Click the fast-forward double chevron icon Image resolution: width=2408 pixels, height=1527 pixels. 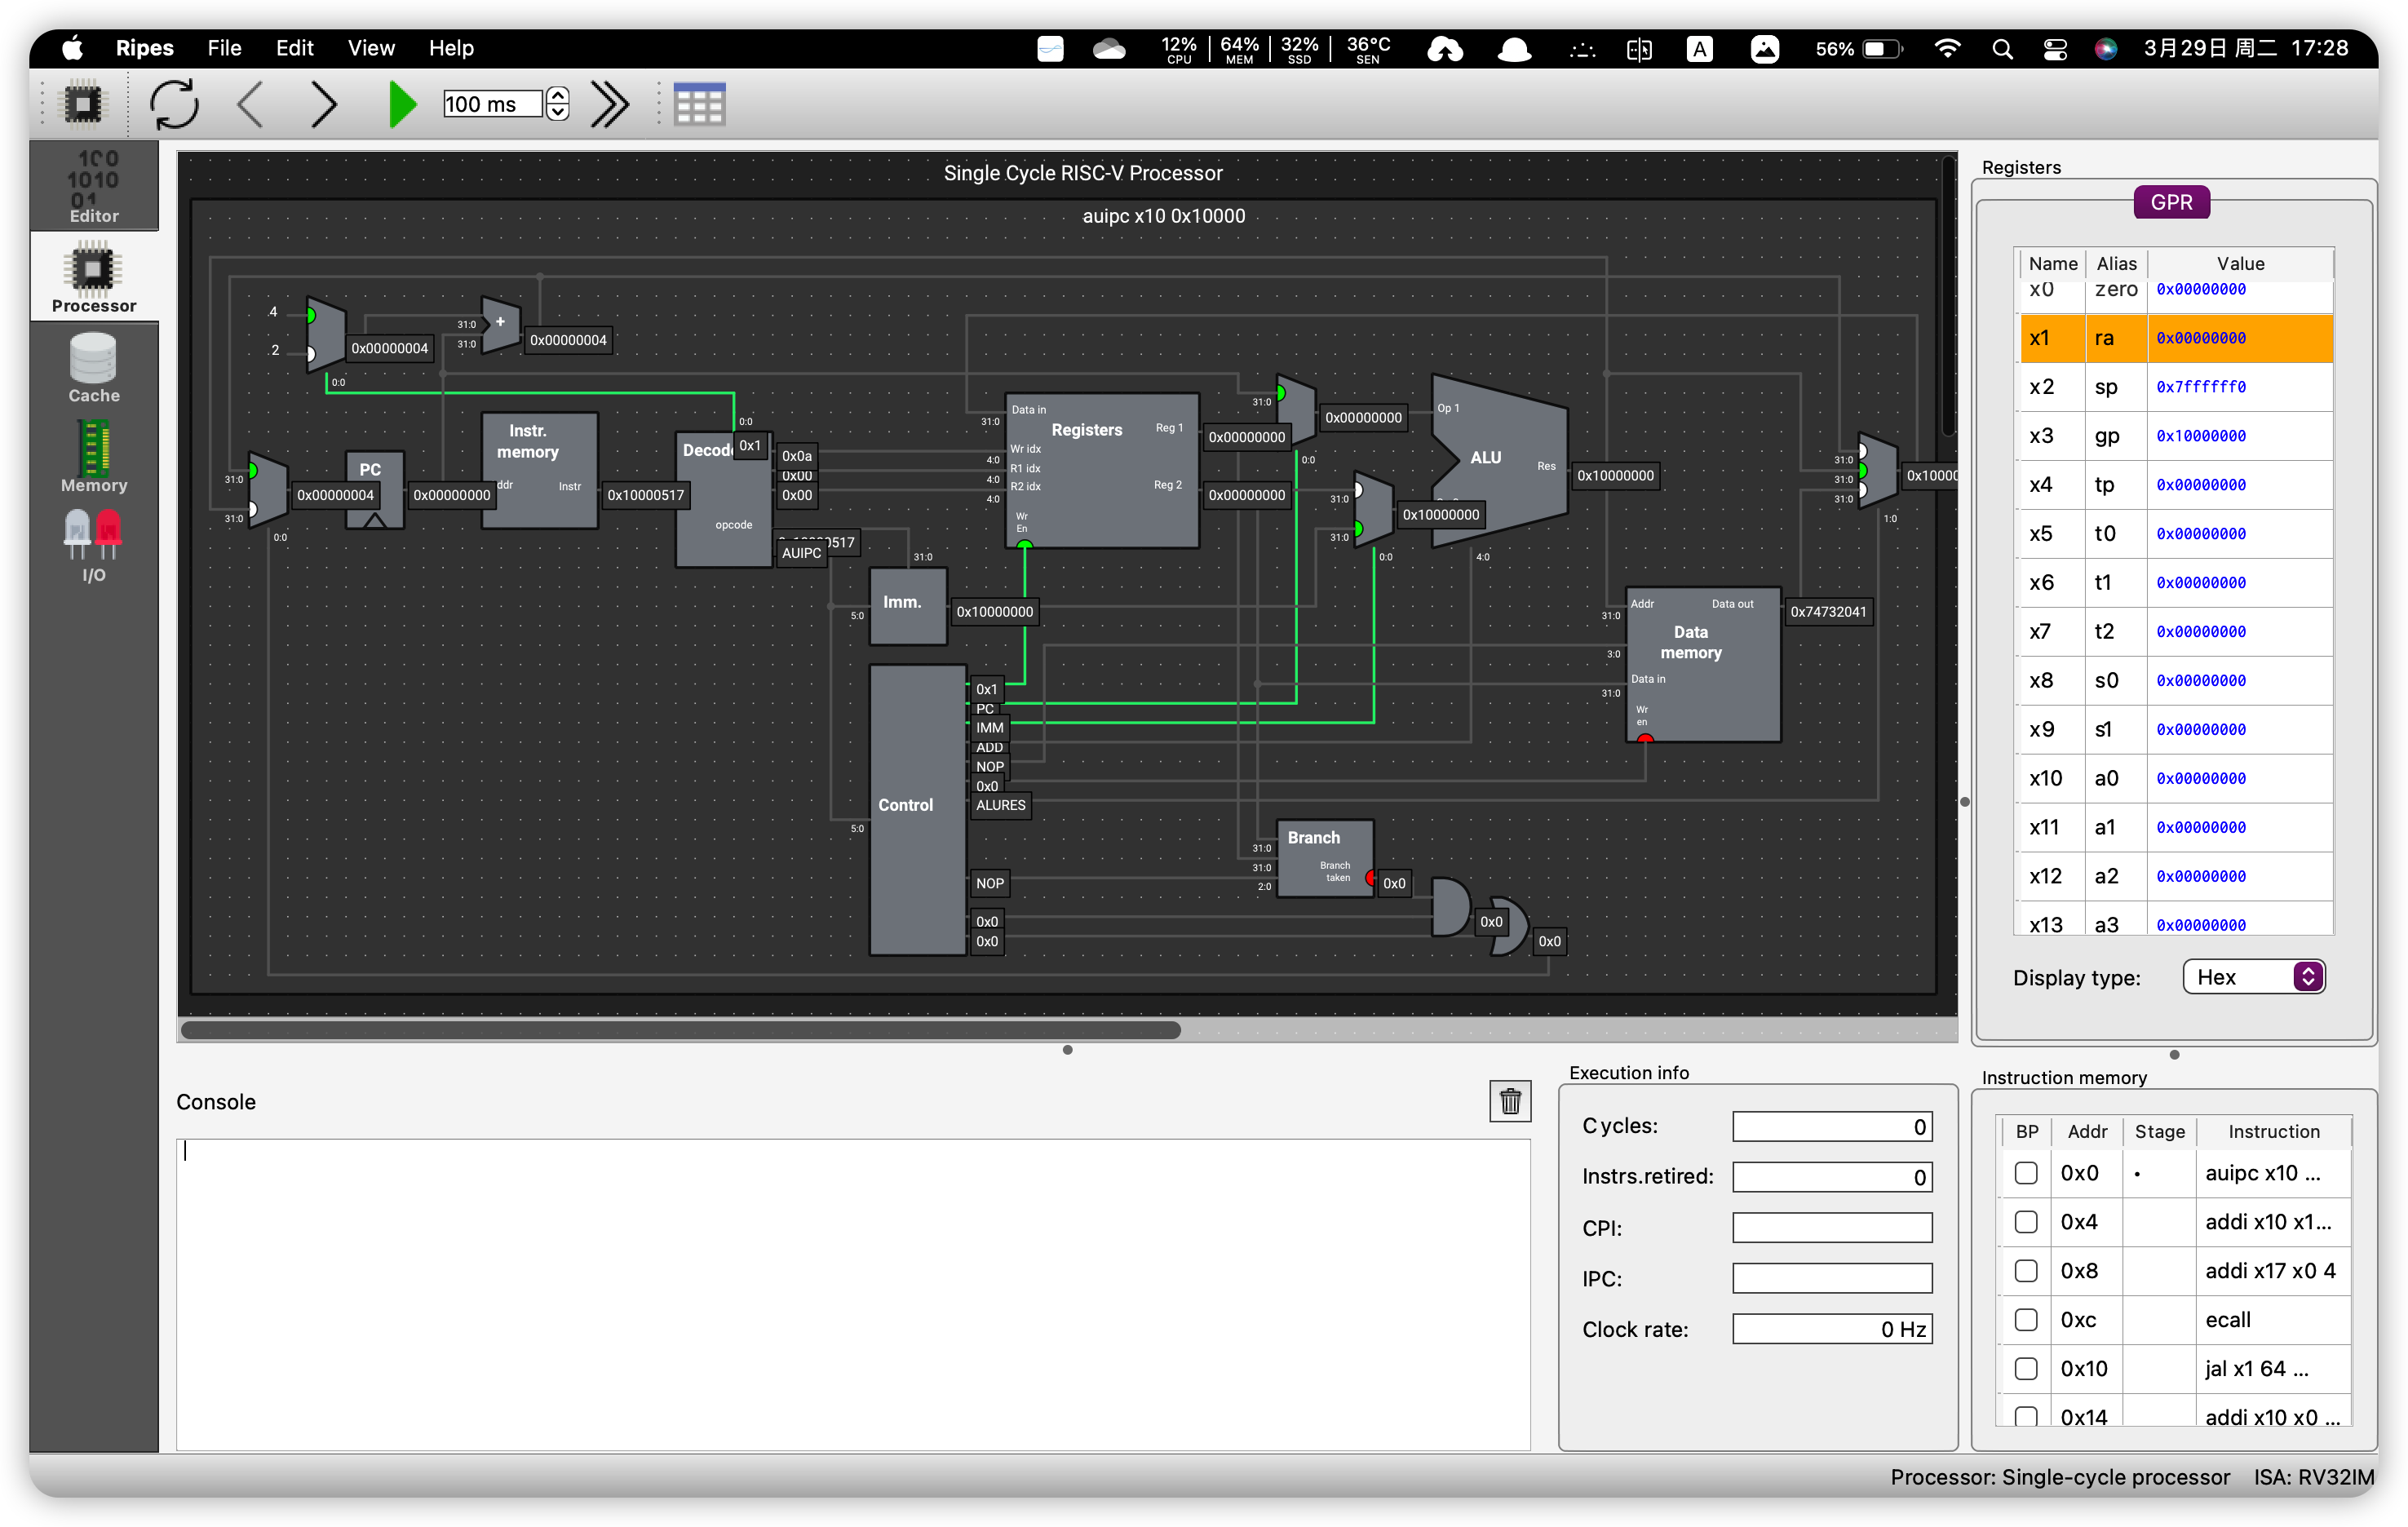(609, 104)
